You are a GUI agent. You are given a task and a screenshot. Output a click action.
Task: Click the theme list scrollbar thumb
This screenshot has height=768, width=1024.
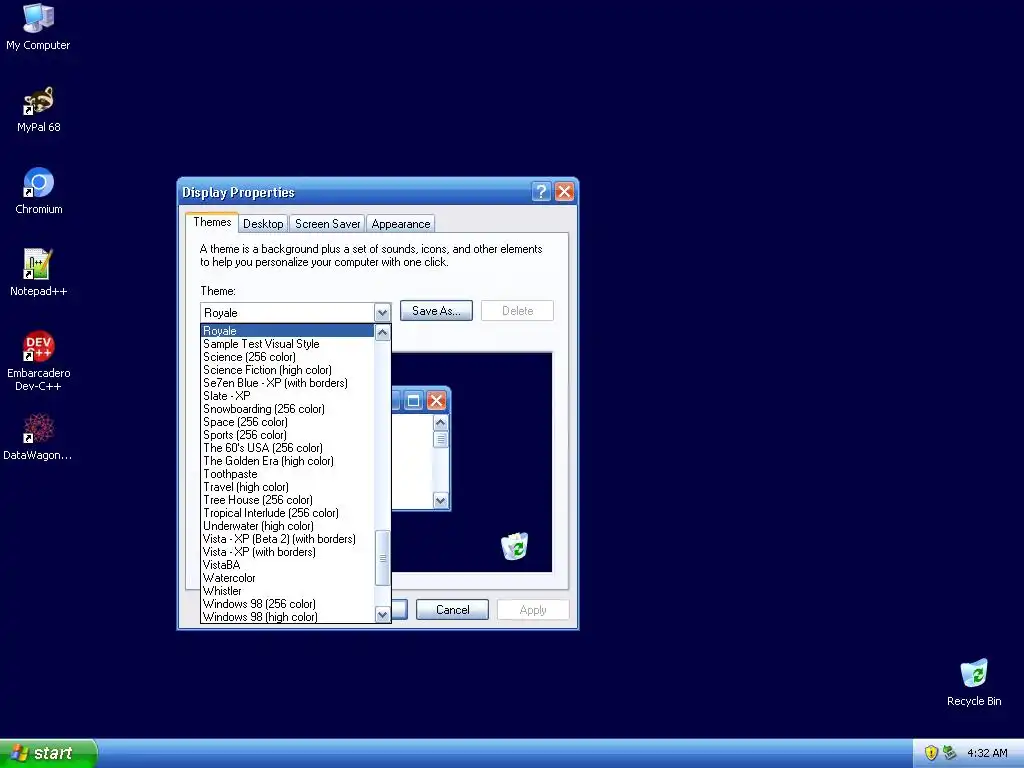pos(383,558)
